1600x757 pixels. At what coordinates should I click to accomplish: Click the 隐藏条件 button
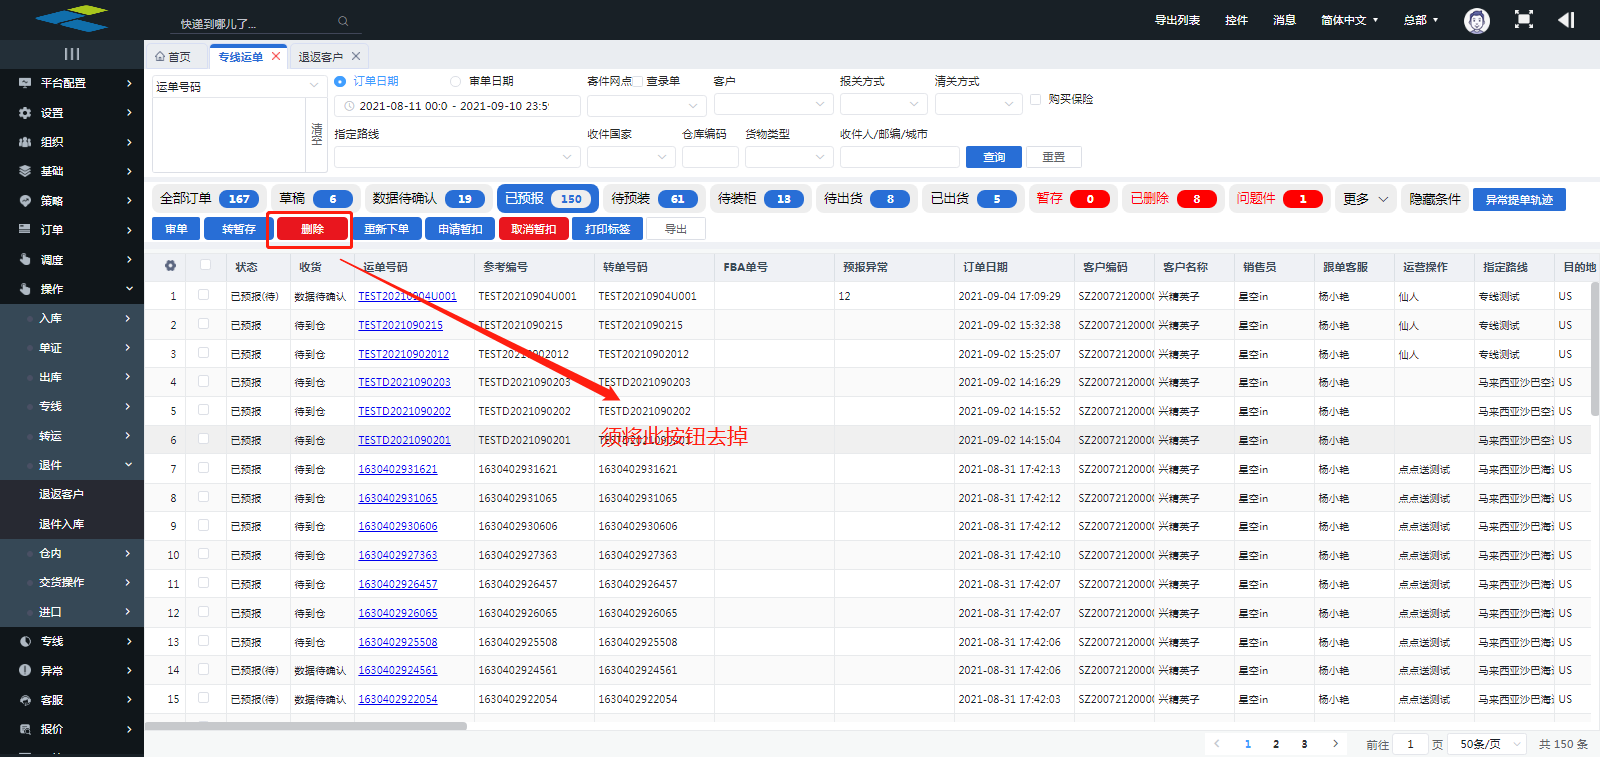click(1435, 199)
